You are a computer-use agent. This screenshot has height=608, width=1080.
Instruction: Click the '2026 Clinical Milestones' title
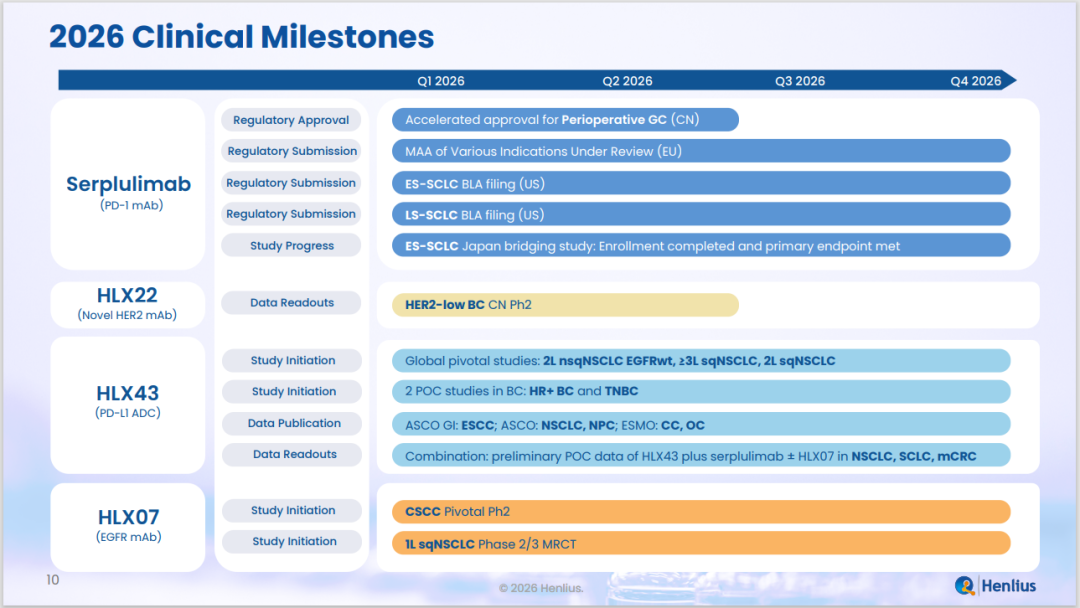coord(241,36)
